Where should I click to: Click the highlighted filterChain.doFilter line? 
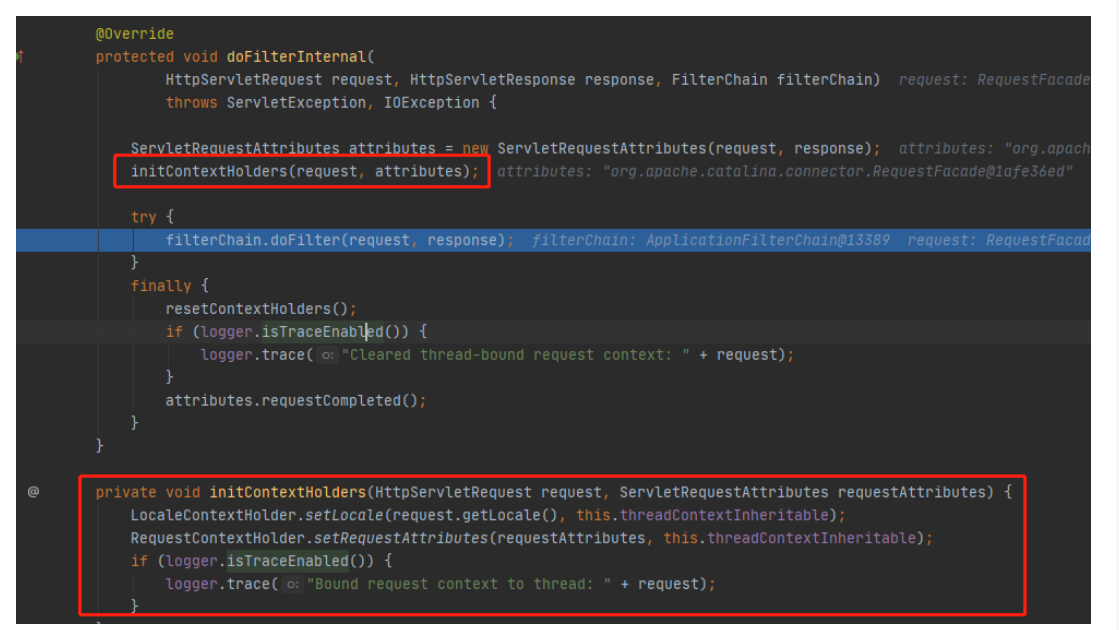click(553, 240)
